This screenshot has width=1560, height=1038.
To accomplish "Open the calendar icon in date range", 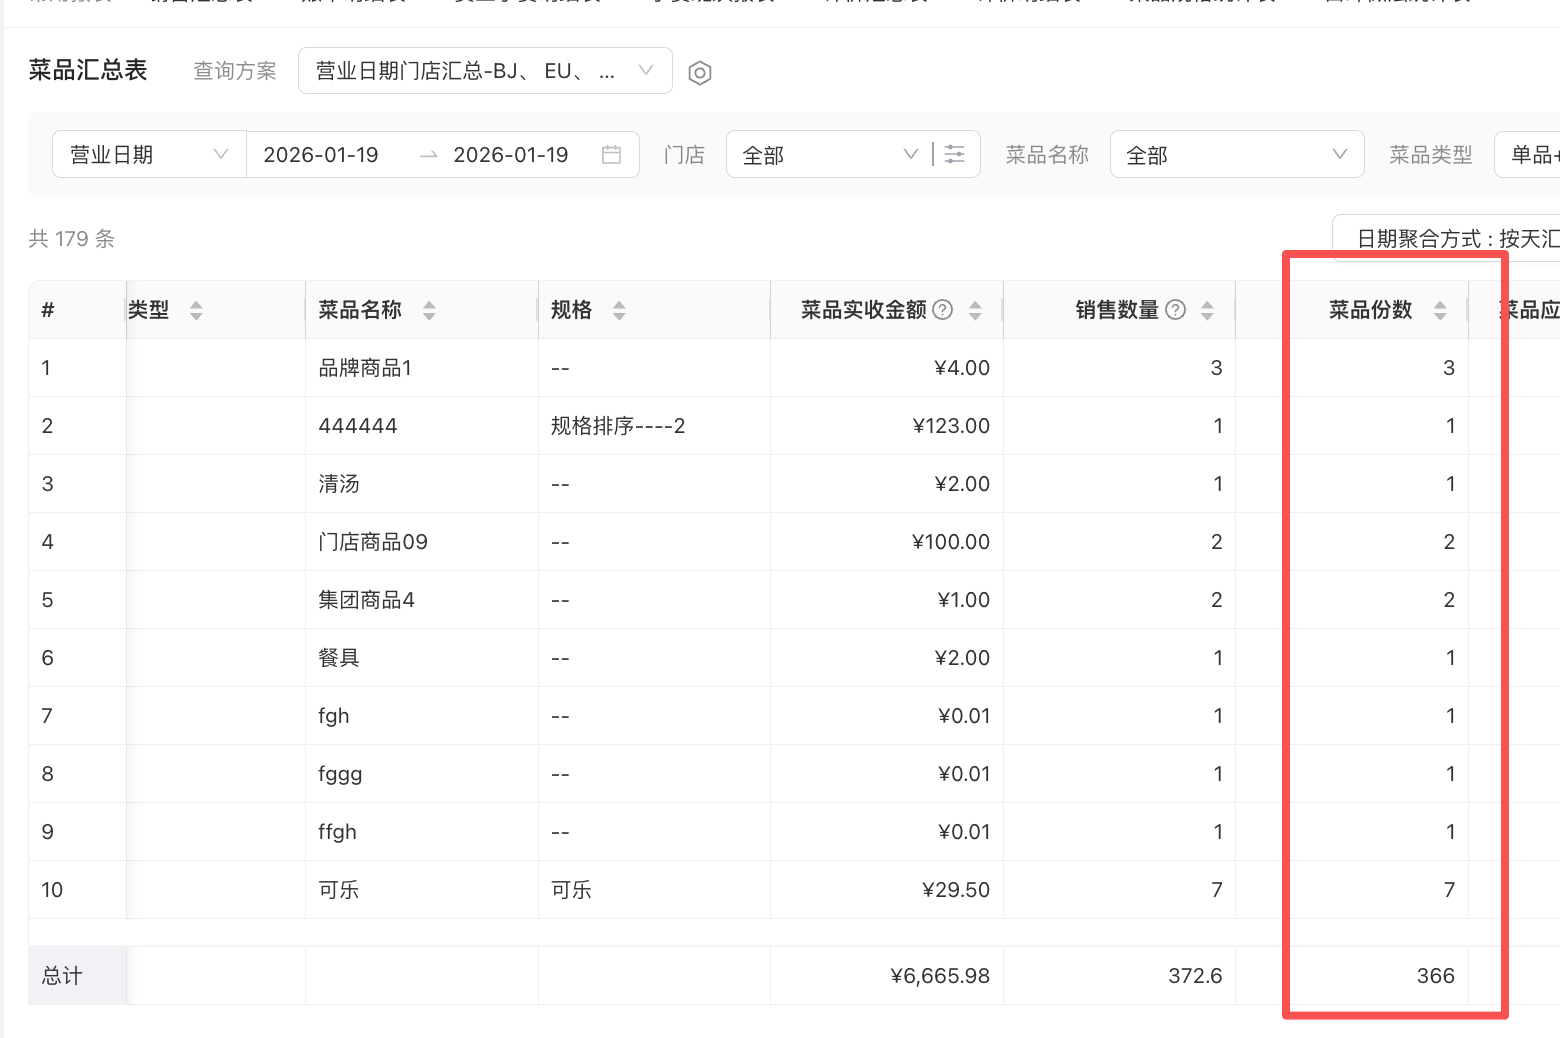I will pos(611,155).
